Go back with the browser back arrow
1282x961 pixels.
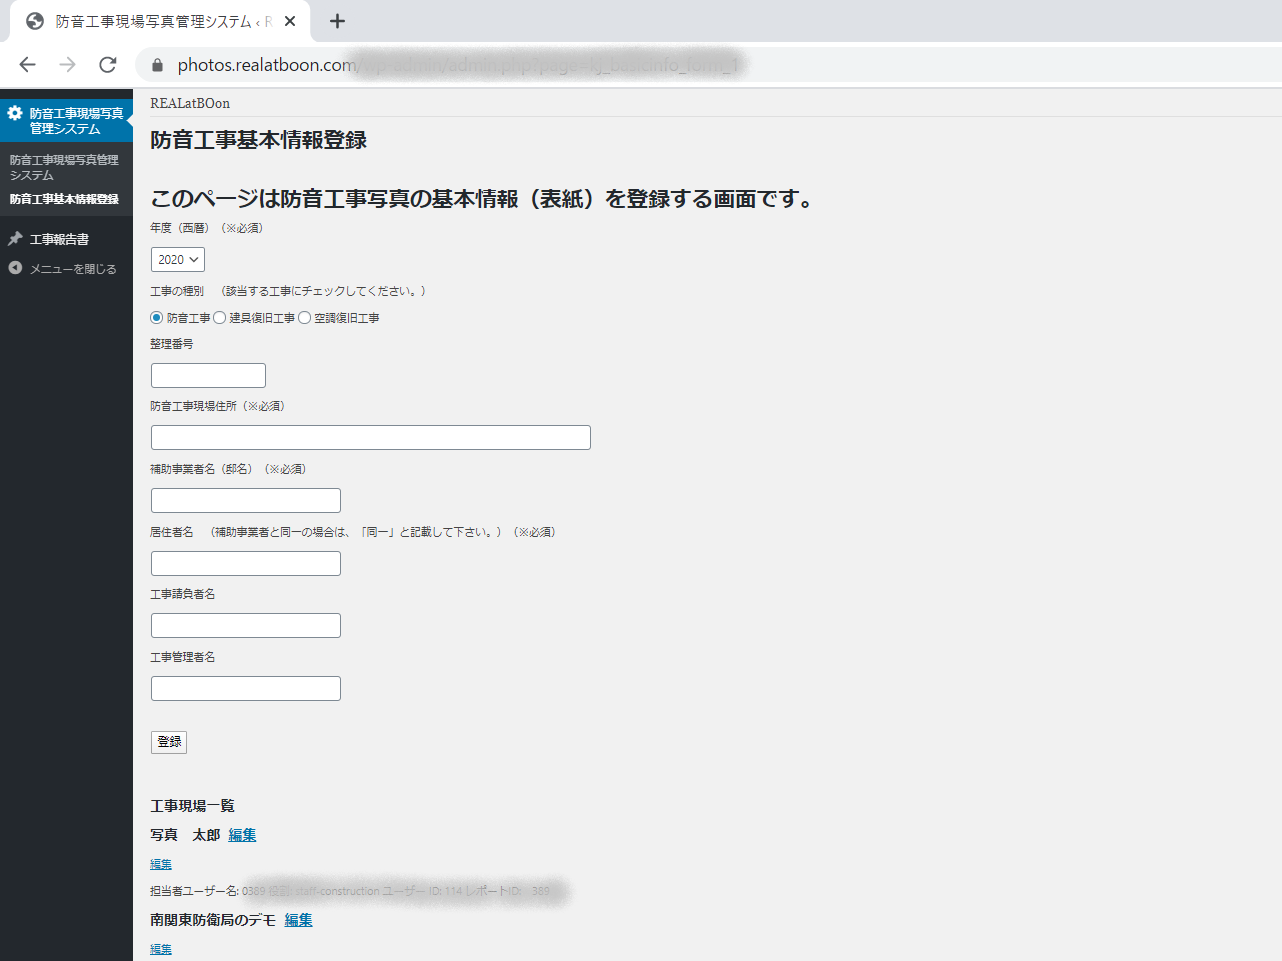point(27,65)
